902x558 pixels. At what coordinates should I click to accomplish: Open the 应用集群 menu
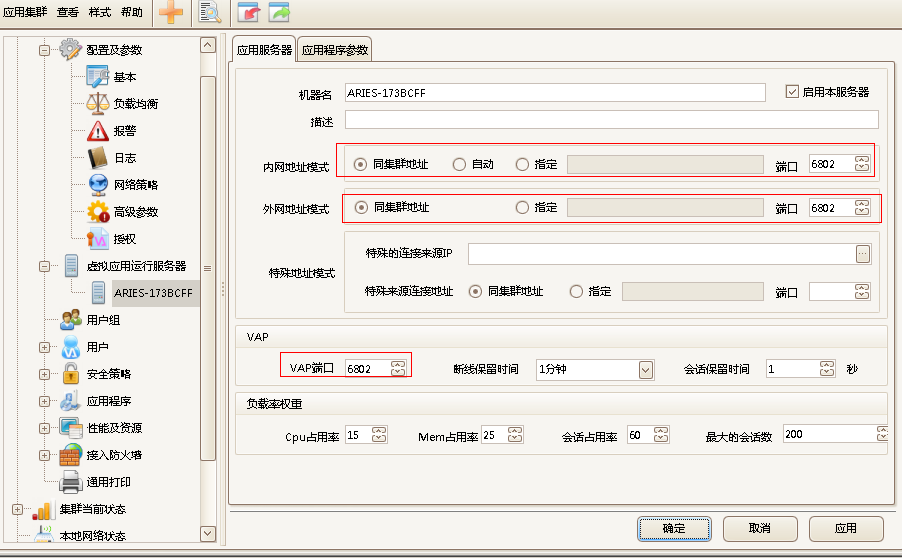pyautogui.click(x=25, y=12)
